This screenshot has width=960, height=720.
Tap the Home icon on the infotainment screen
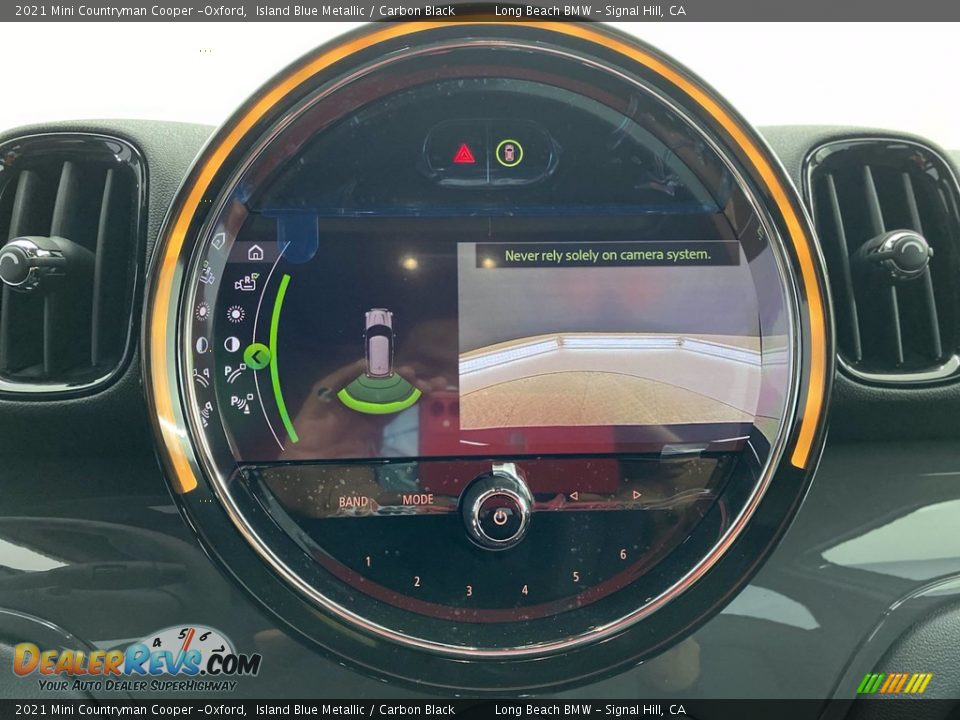click(255, 252)
